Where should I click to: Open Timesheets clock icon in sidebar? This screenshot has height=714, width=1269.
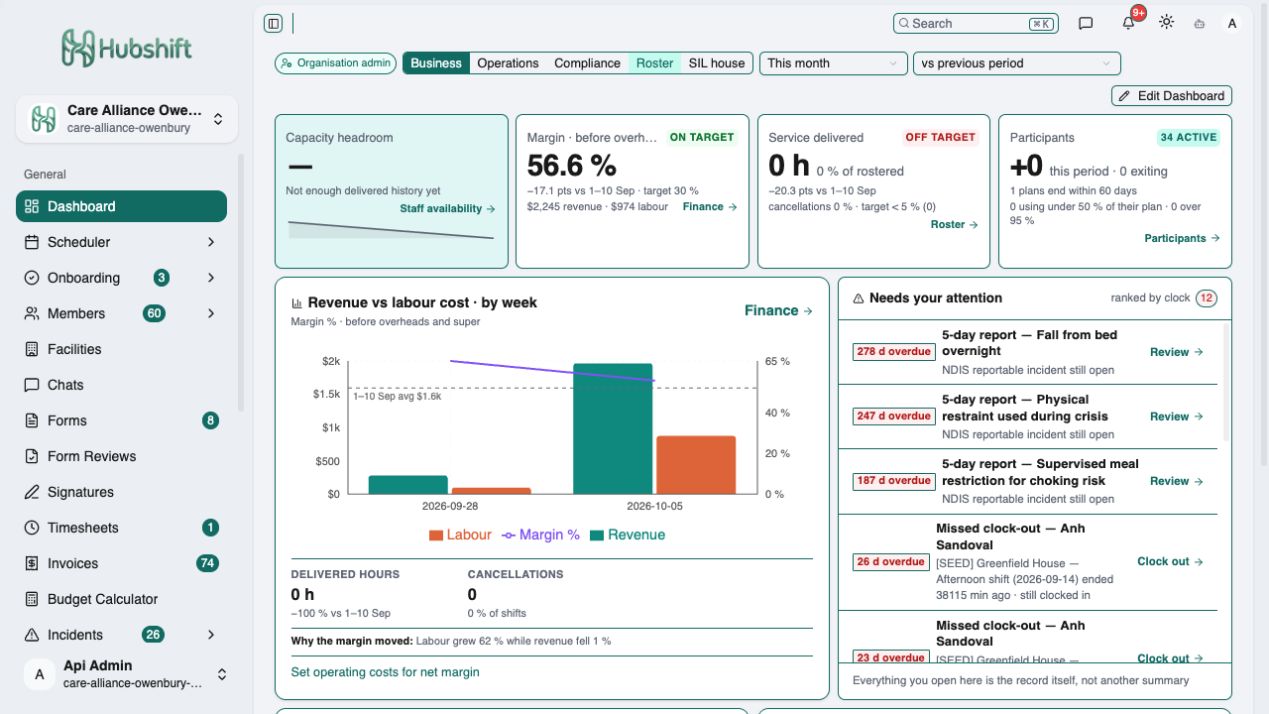pyautogui.click(x=31, y=528)
